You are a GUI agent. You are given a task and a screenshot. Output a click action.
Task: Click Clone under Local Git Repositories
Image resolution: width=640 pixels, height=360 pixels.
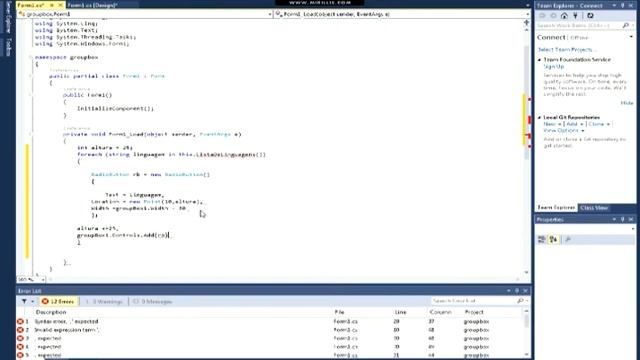tap(599, 124)
